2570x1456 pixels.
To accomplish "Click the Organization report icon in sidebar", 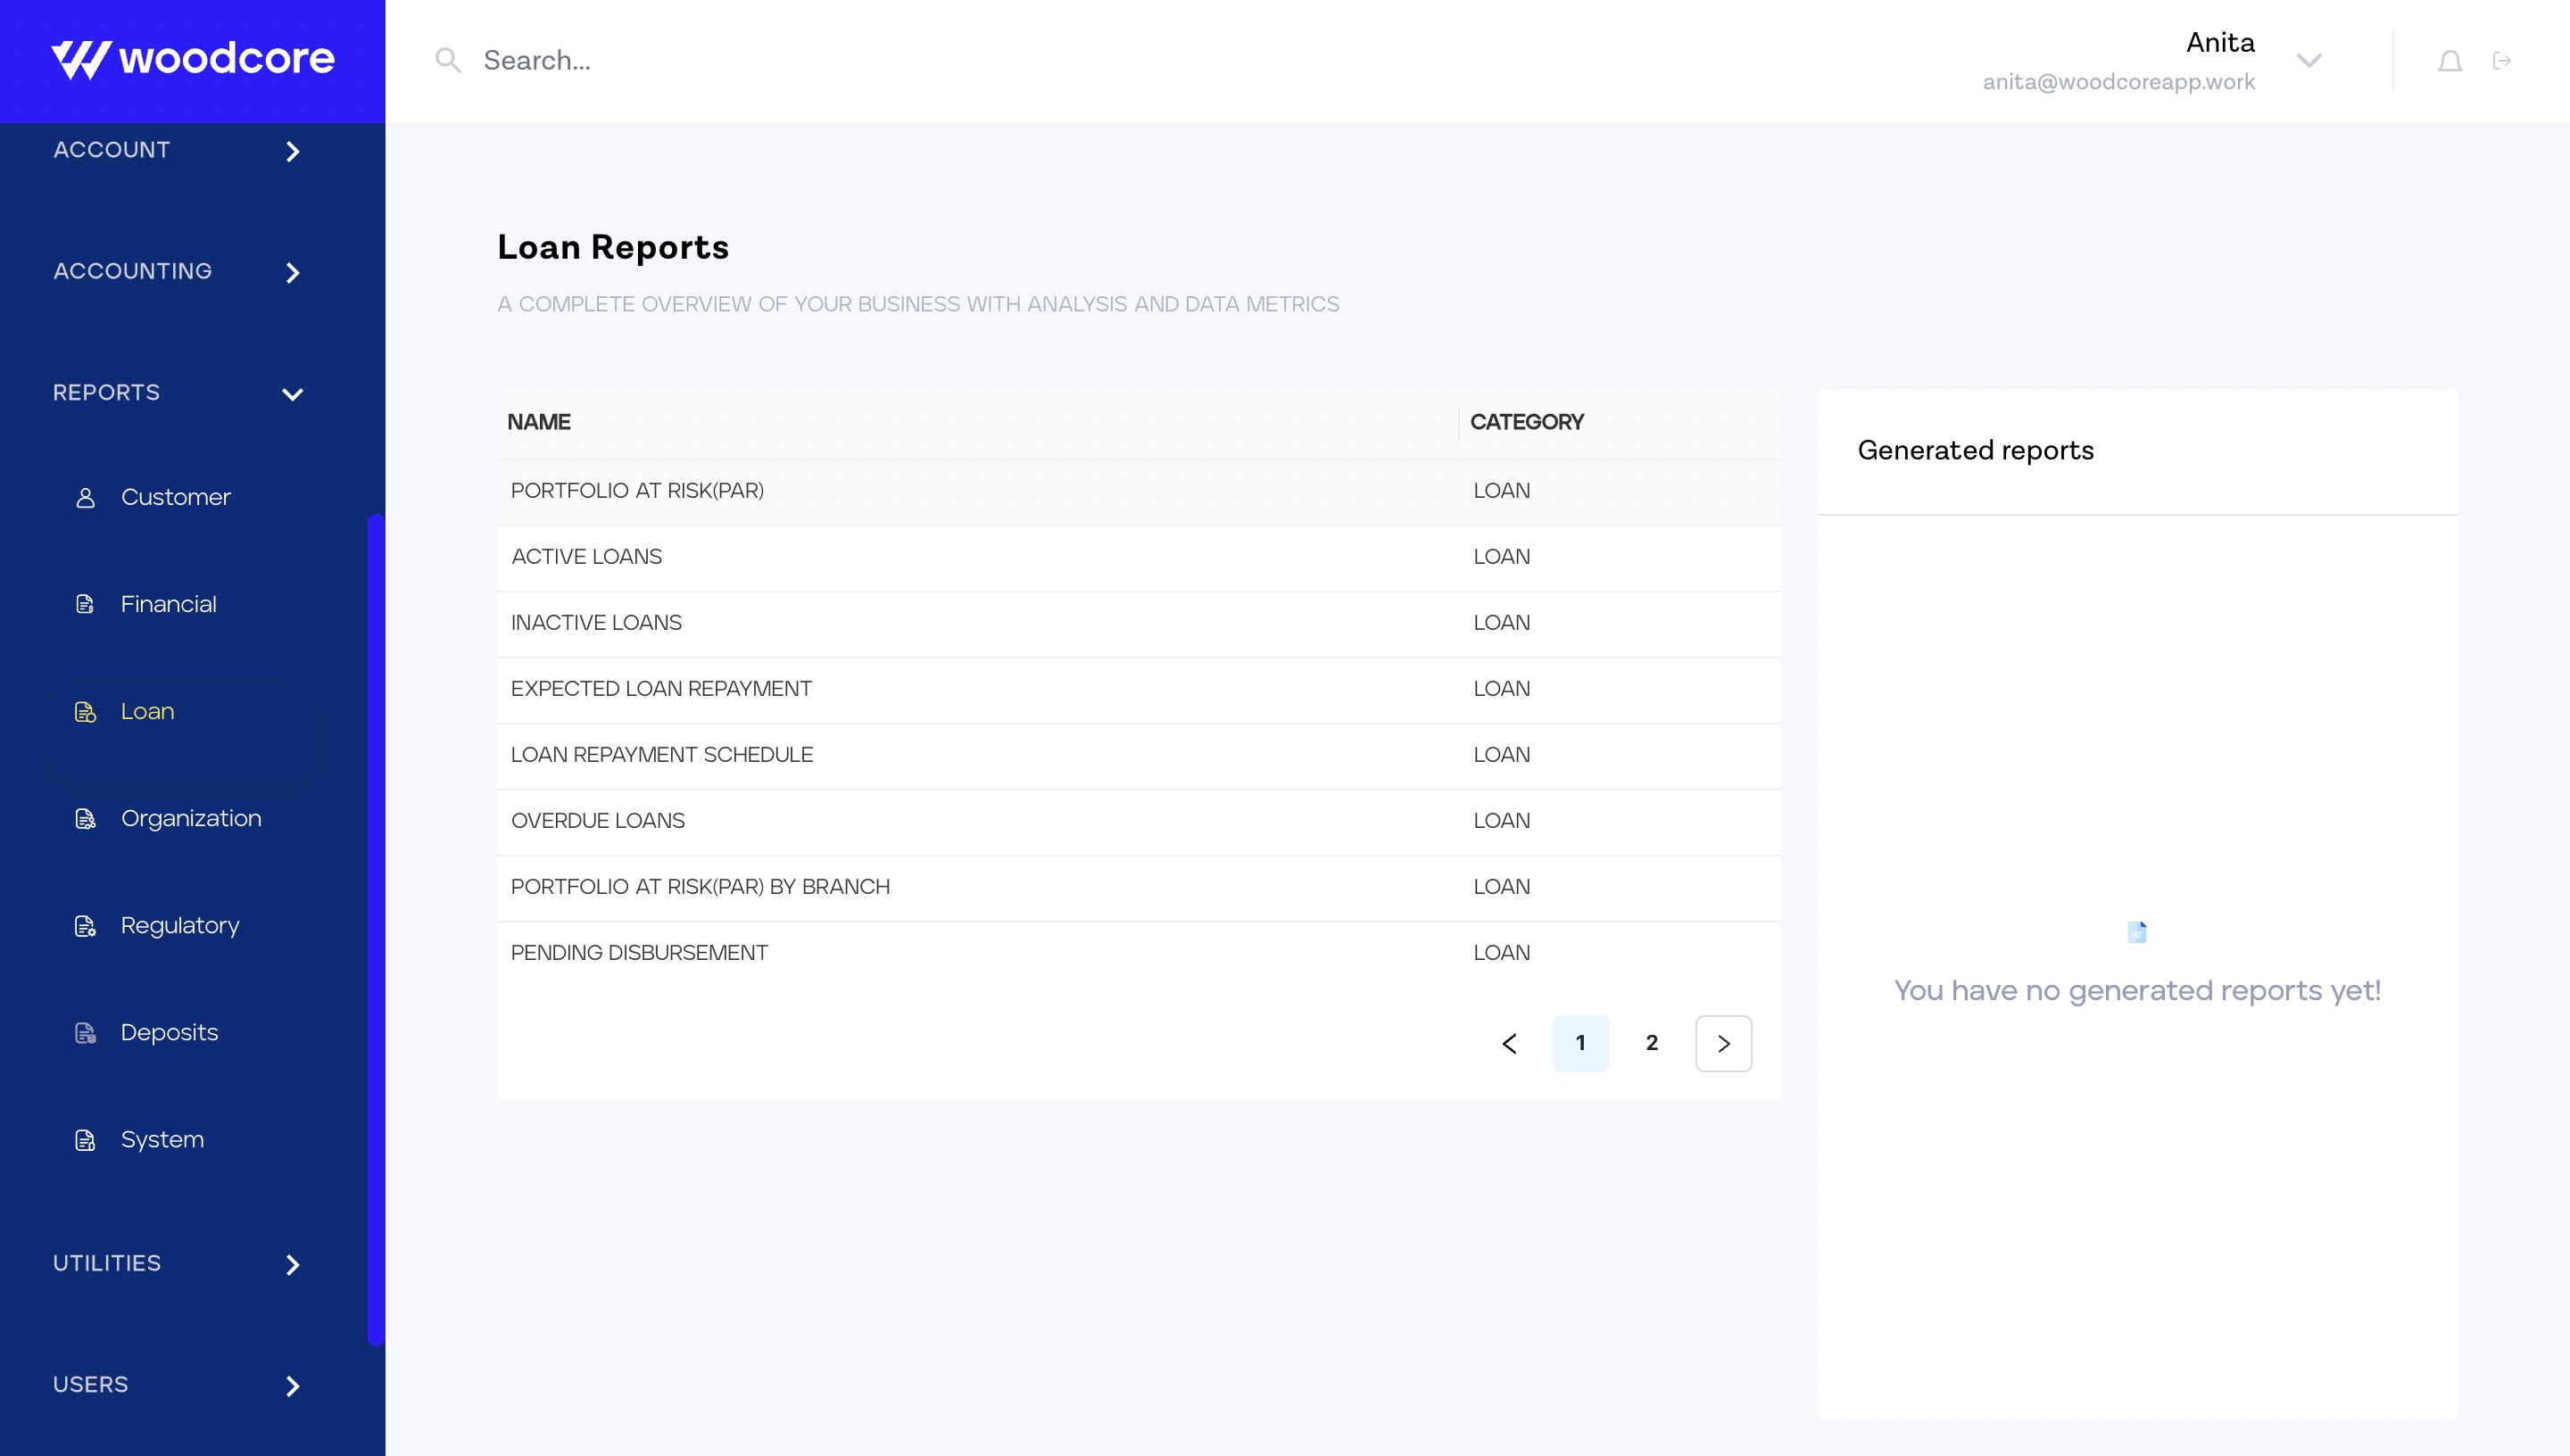I will coord(85,819).
